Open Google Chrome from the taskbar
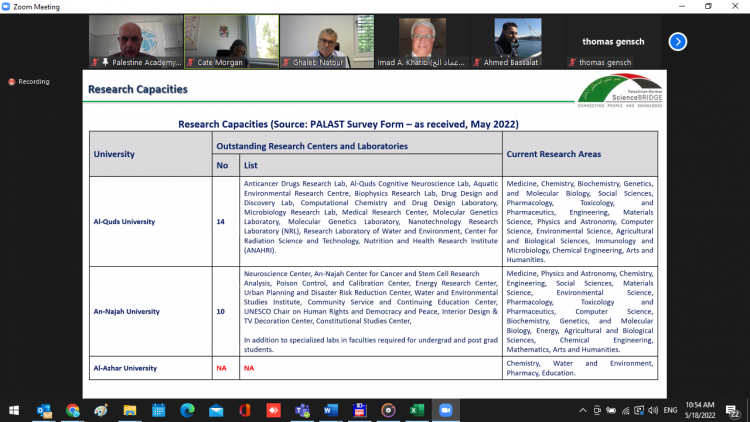 73,411
